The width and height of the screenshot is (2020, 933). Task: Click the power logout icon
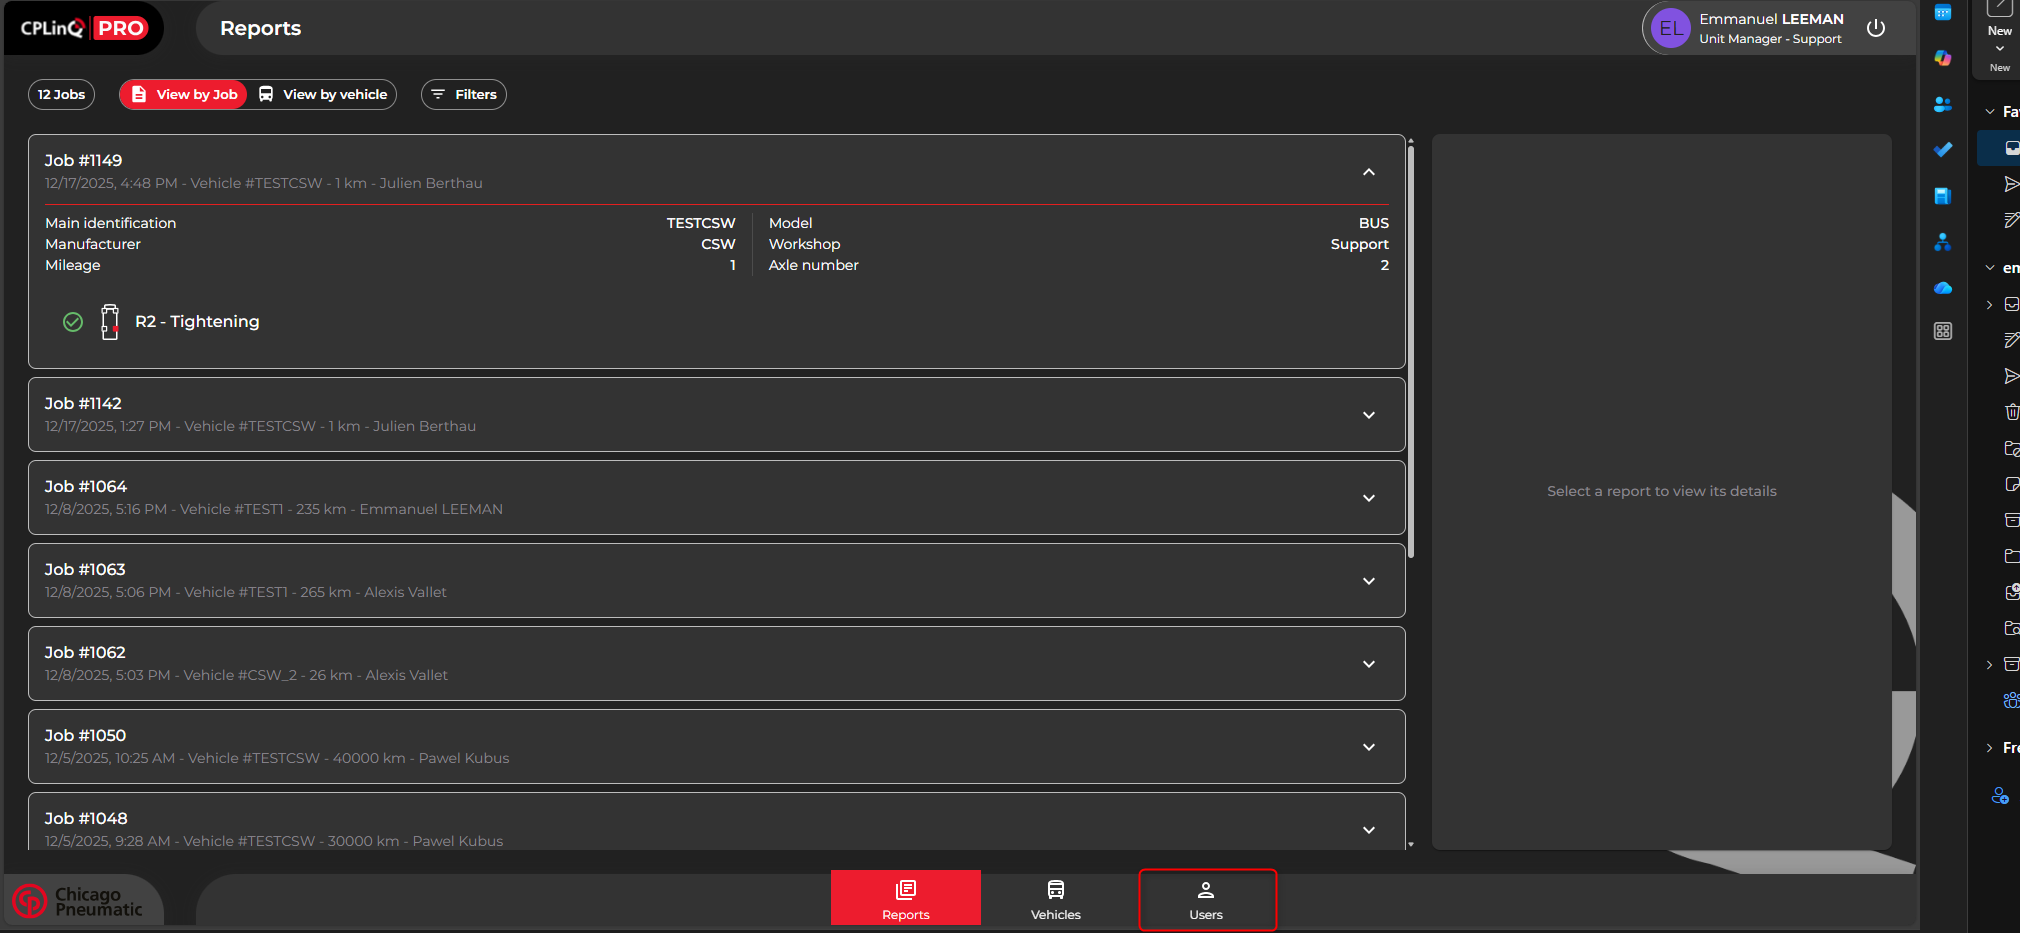(x=1876, y=28)
